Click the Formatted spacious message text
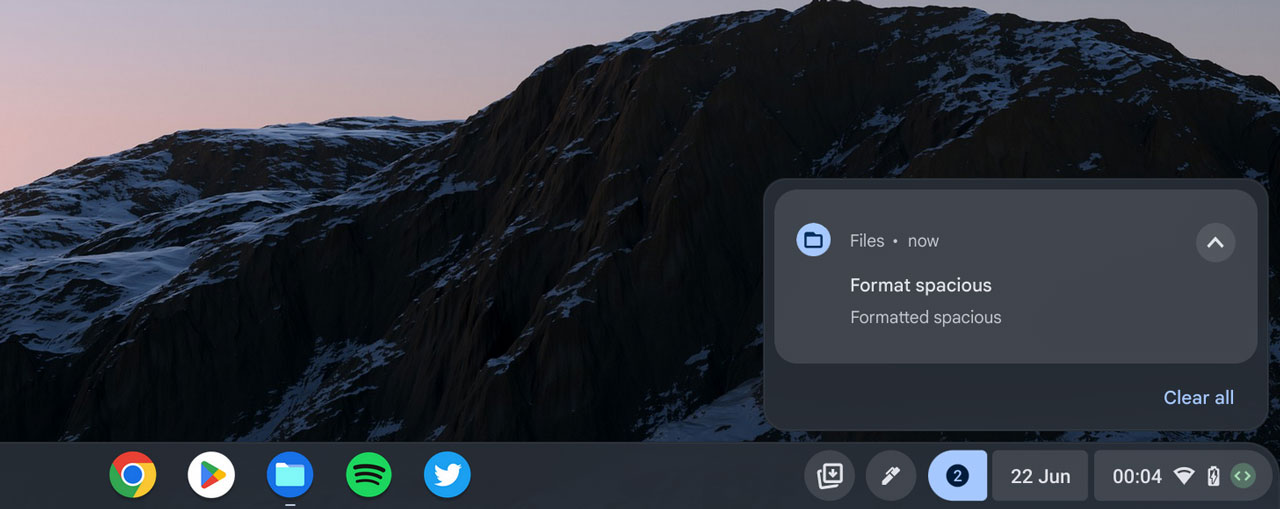This screenshot has height=509, width=1280. [x=925, y=317]
